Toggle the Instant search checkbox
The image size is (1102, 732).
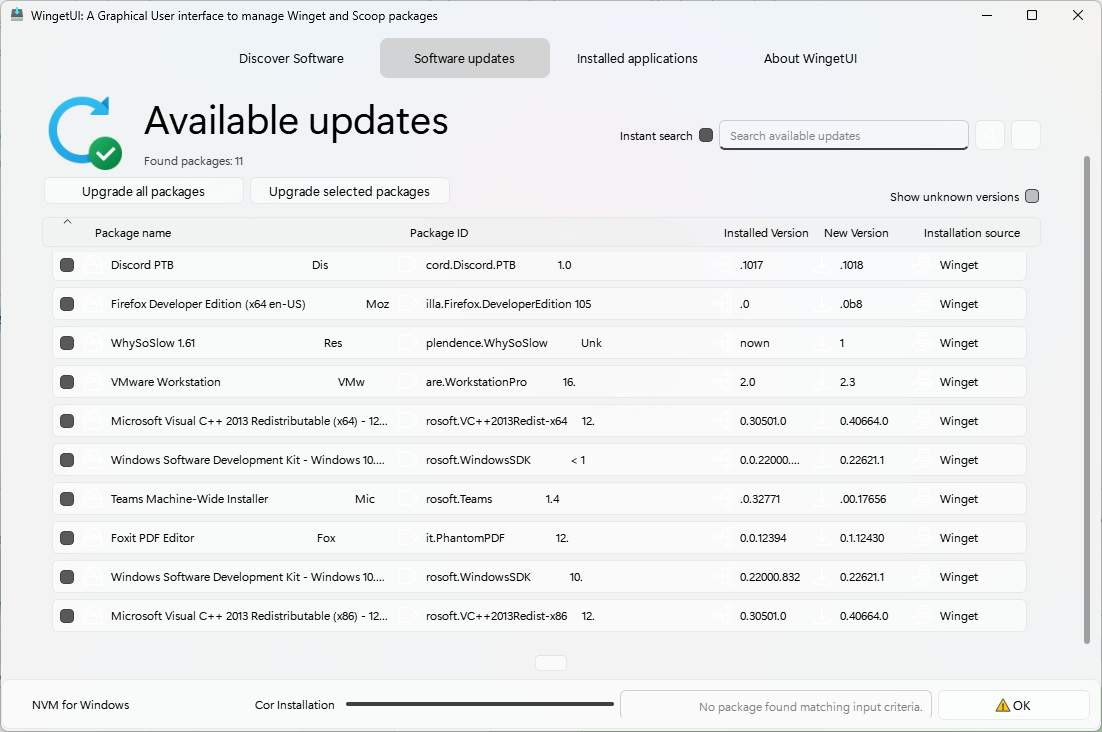pyautogui.click(x=706, y=135)
